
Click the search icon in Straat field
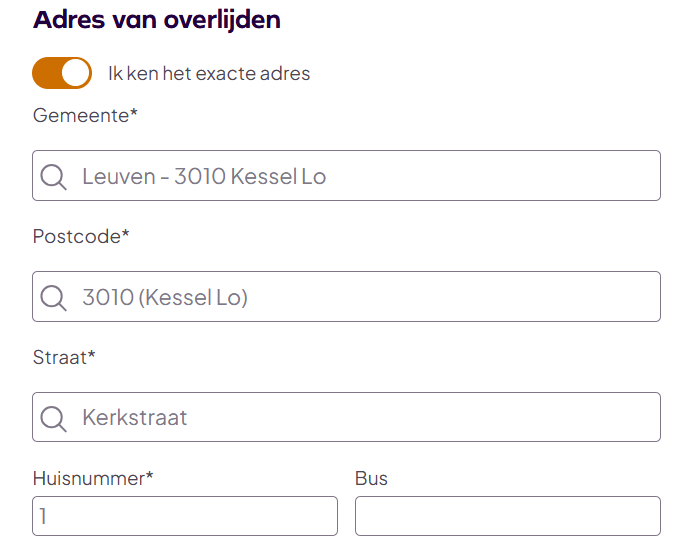[53, 418]
